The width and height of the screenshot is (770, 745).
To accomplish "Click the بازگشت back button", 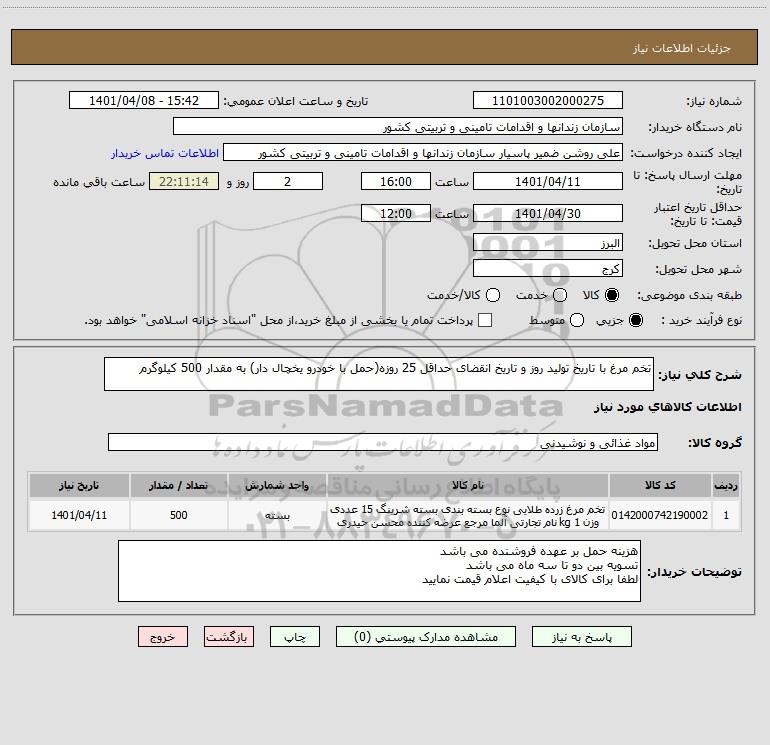I will pos(229,637).
